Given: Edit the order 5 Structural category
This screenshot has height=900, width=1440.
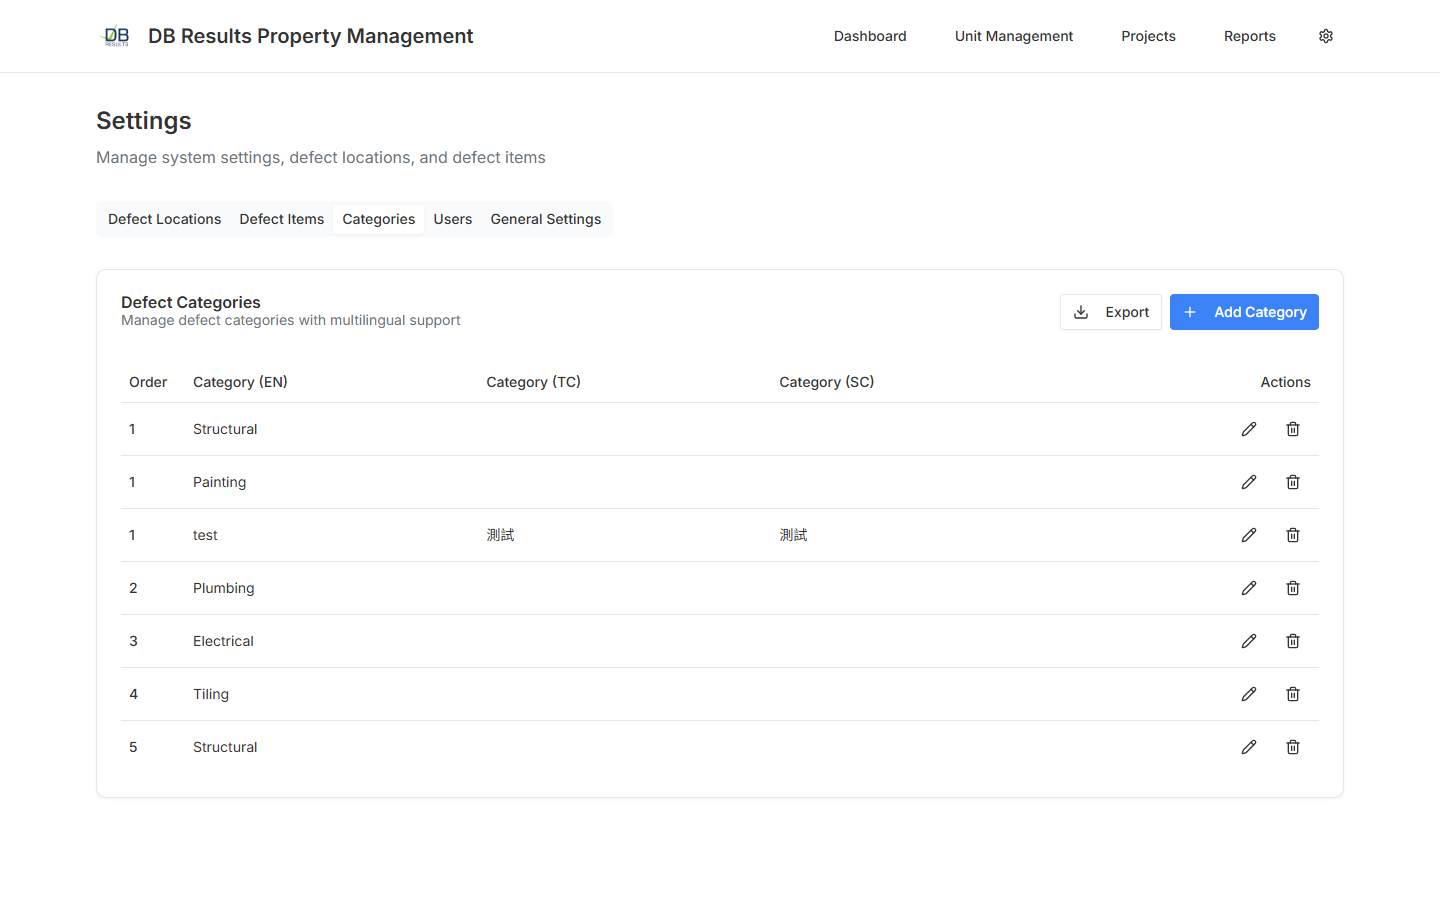Looking at the screenshot, I should coord(1249,747).
